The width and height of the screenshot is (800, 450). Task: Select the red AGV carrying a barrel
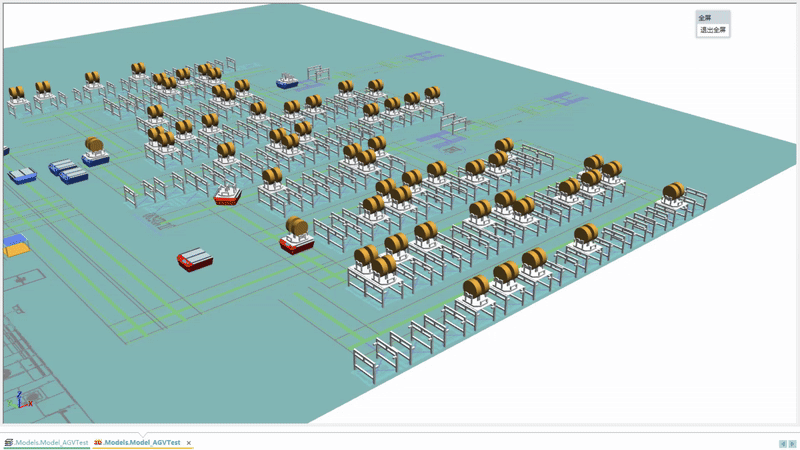[x=297, y=237]
